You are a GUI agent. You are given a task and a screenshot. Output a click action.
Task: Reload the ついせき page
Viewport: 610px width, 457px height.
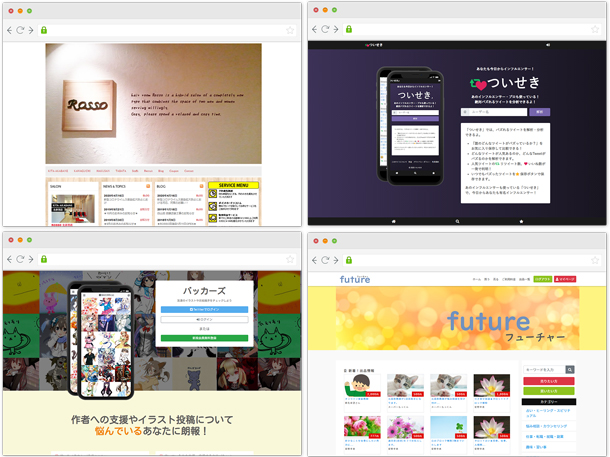click(x=325, y=29)
